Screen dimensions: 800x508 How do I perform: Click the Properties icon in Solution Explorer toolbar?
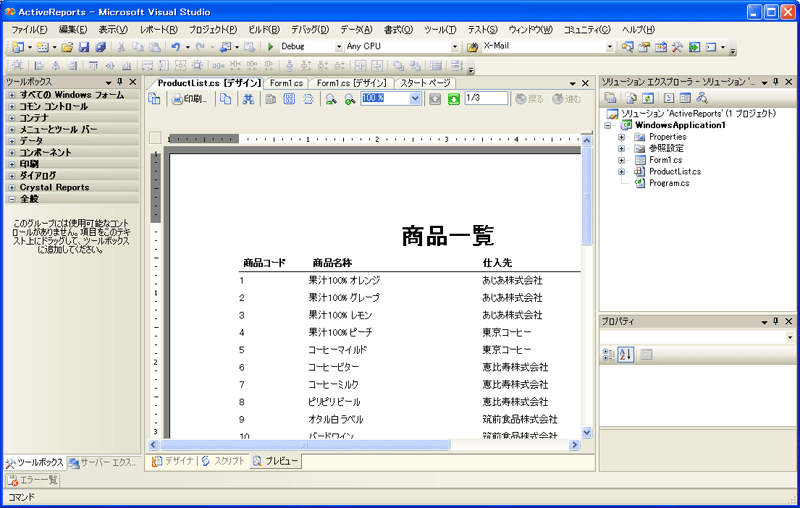click(610, 98)
